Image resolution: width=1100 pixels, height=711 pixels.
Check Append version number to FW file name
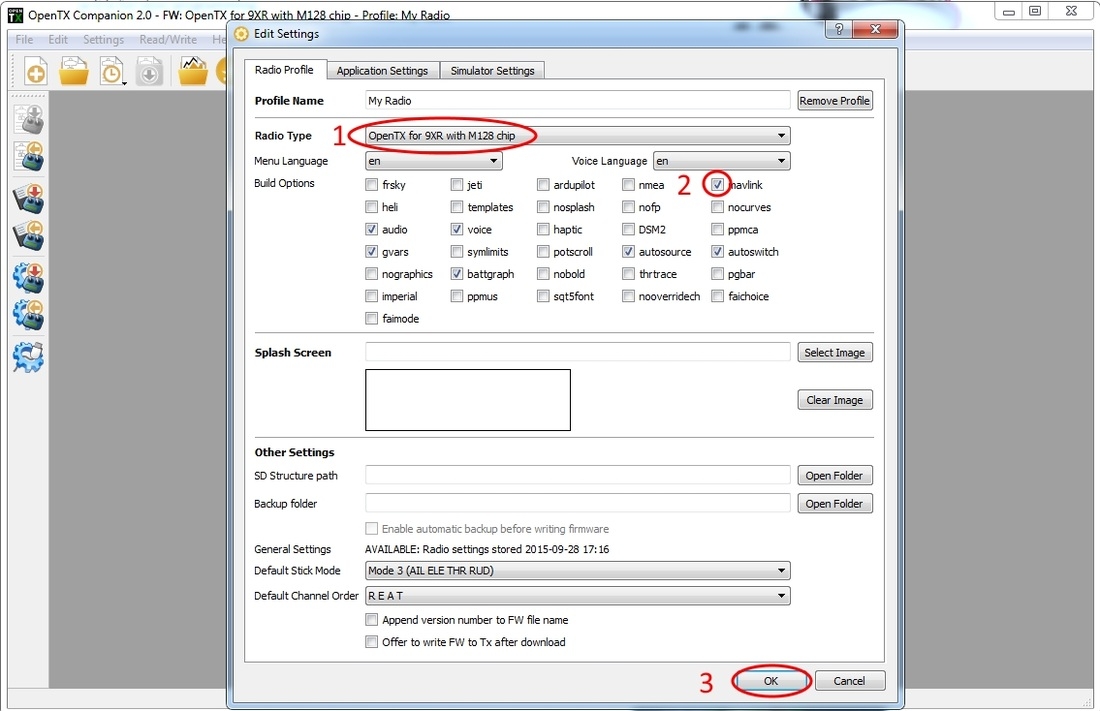[372, 620]
